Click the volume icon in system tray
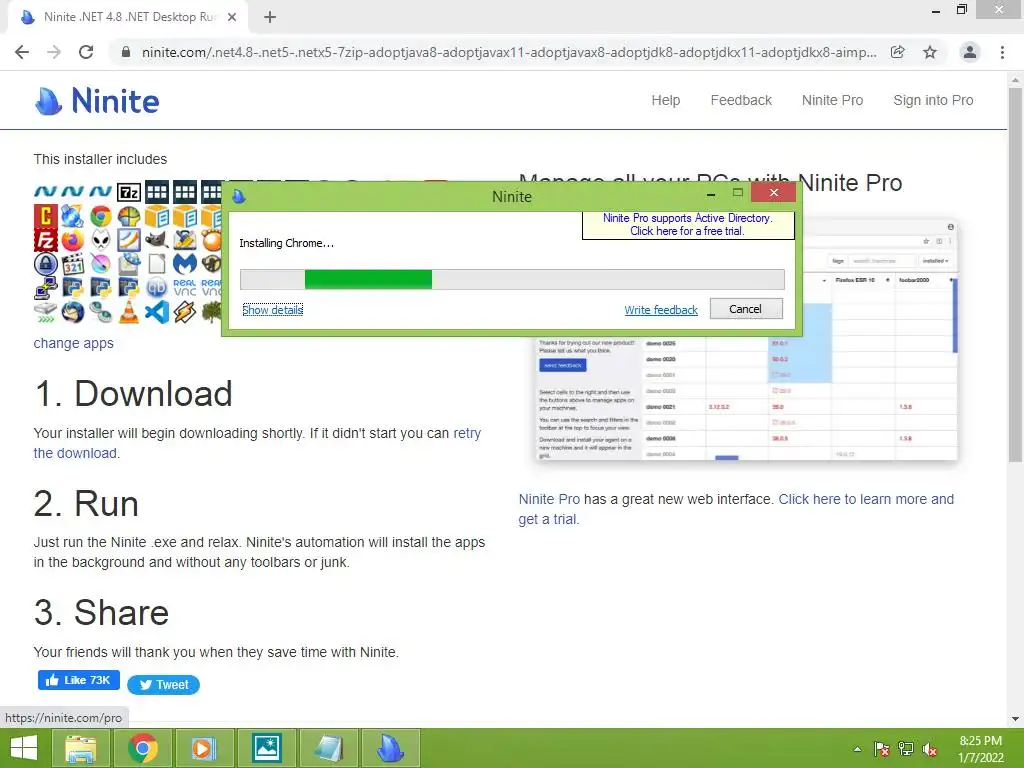 930,749
